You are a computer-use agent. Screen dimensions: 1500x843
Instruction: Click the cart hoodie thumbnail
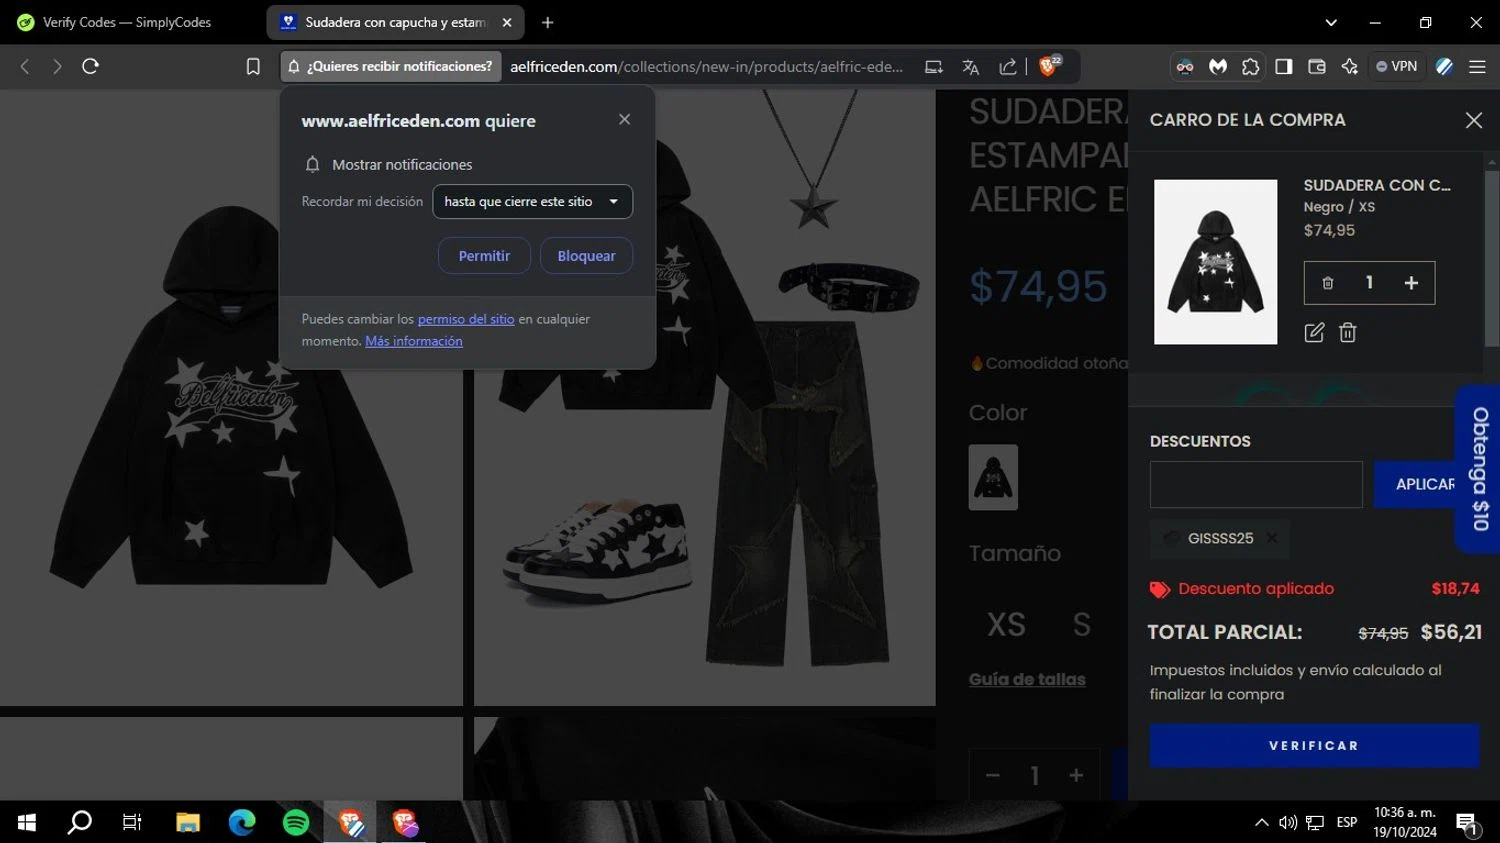pos(1216,262)
